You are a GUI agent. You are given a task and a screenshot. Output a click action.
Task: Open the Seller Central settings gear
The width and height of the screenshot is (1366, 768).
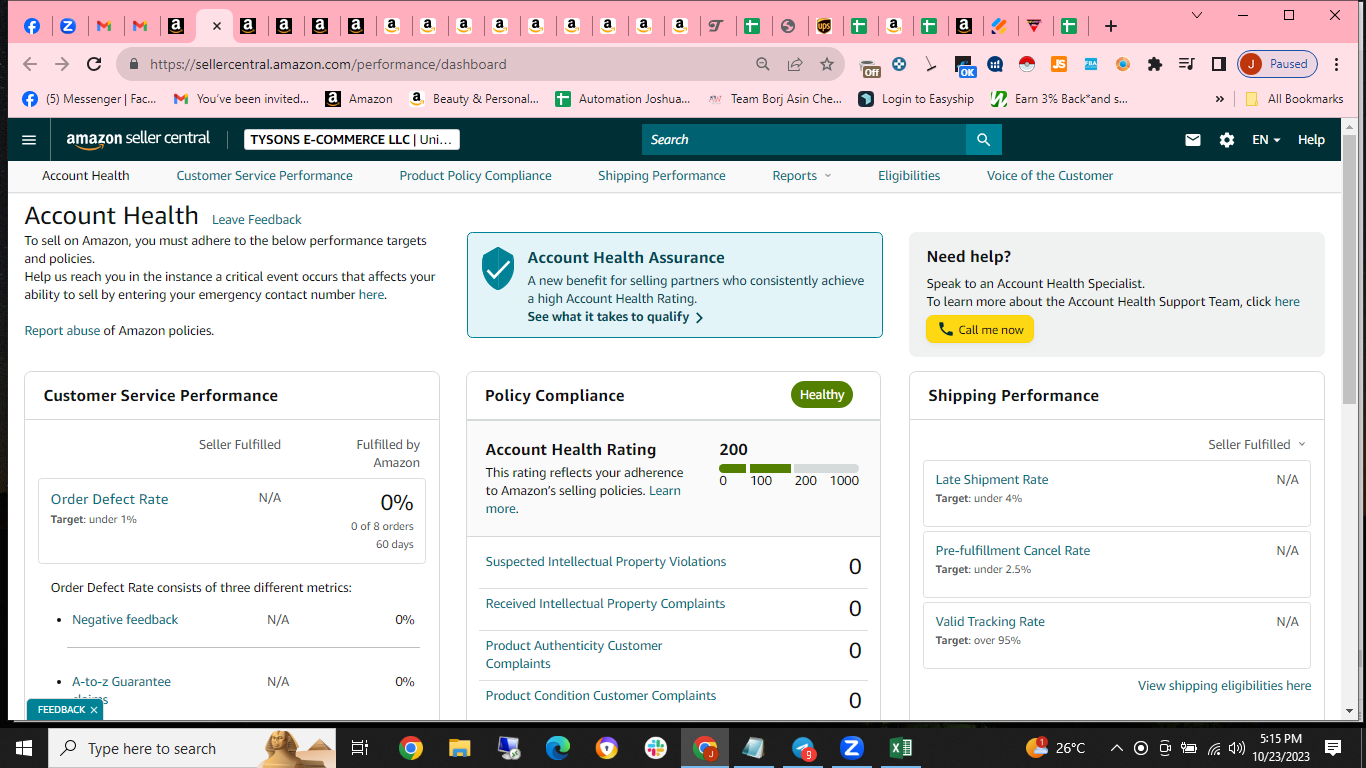[x=1227, y=140]
